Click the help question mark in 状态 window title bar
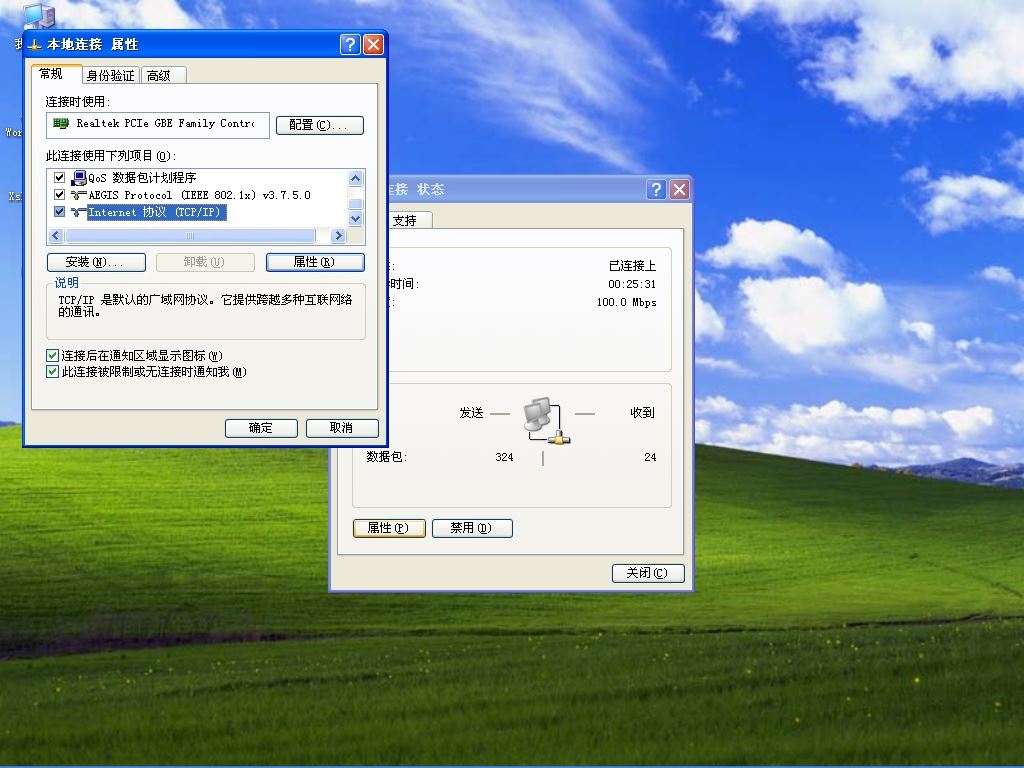Viewport: 1024px width, 768px height. pos(656,189)
